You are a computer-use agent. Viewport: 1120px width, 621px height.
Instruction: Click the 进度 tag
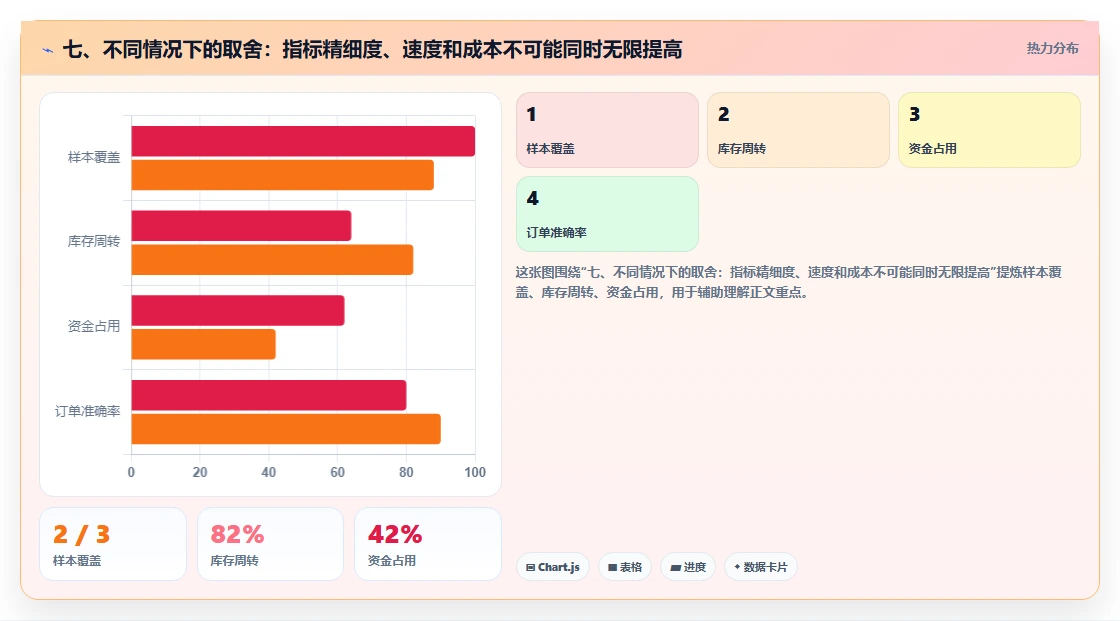[x=688, y=567]
